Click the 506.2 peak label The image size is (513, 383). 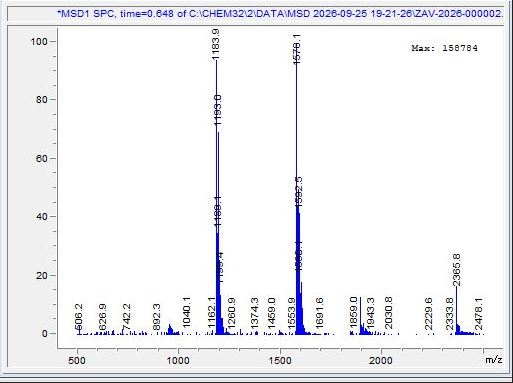[79, 317]
